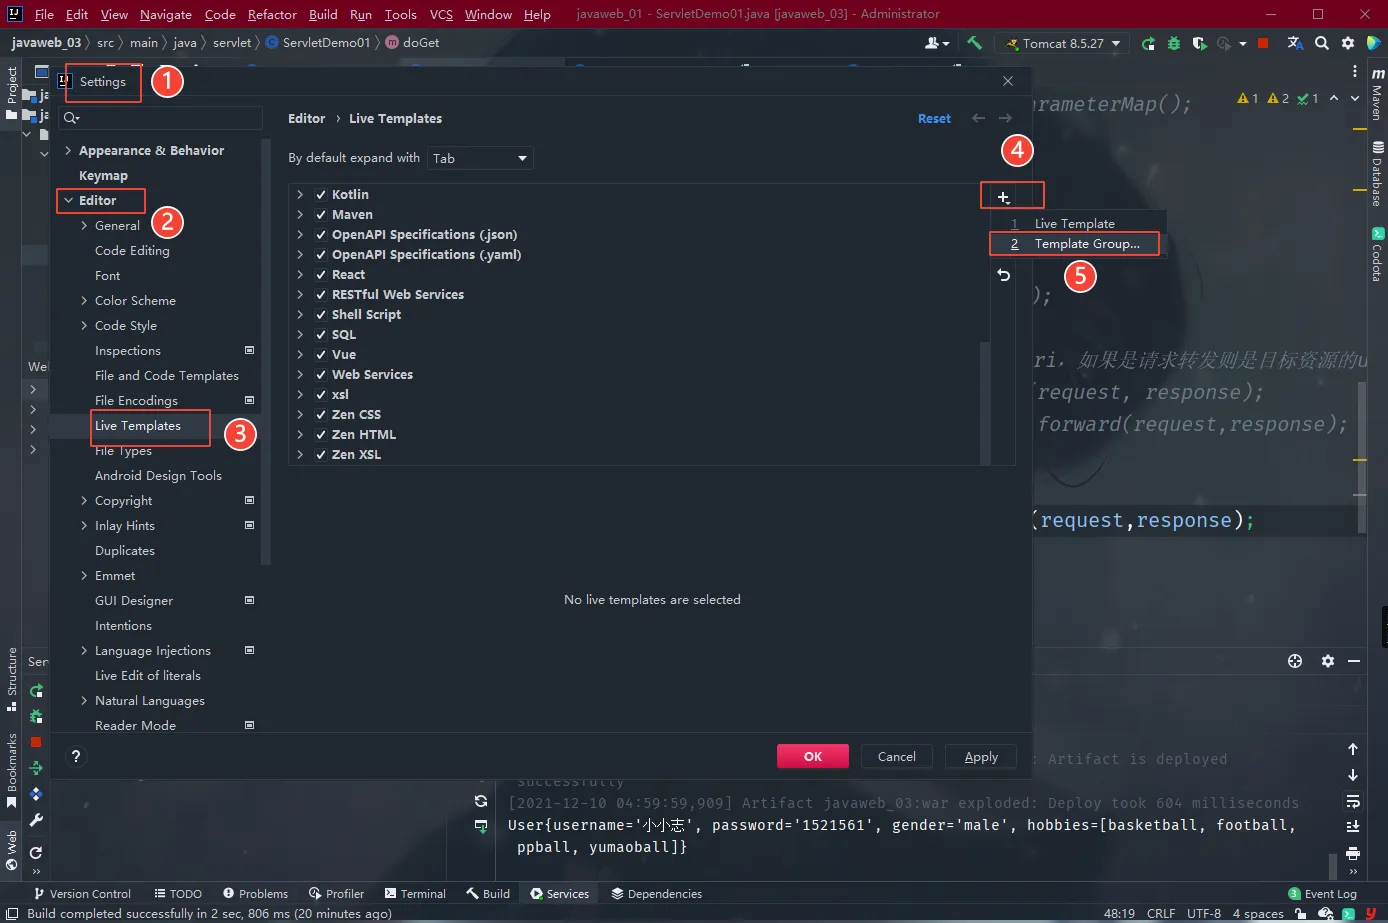Image resolution: width=1388 pixels, height=923 pixels.
Task: Expand the Color Scheme settings node
Action: click(x=84, y=300)
